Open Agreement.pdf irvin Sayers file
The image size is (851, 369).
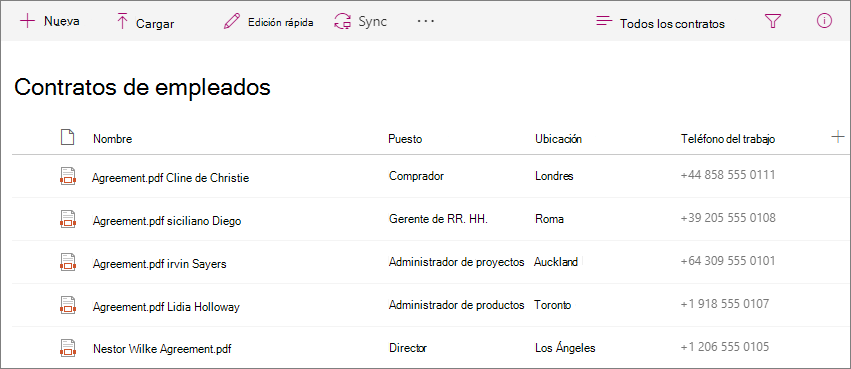point(160,264)
